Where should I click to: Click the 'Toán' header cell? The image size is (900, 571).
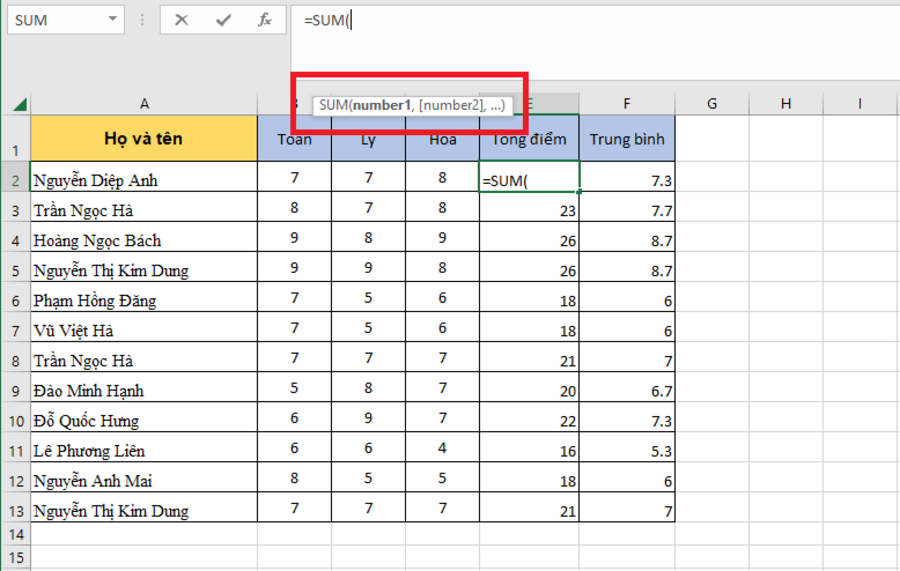[x=294, y=138]
